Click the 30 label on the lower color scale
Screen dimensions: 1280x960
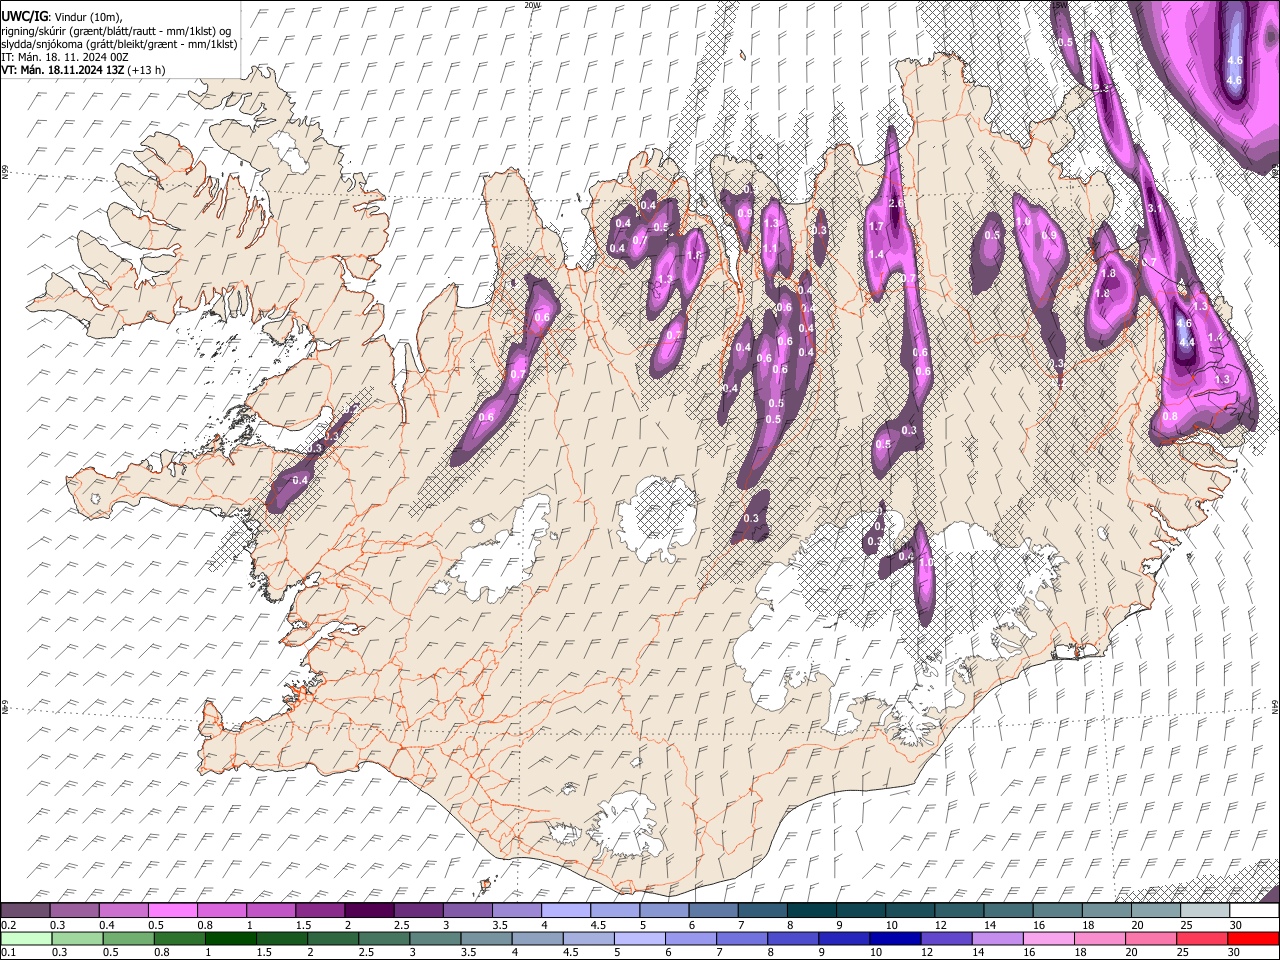[1233, 952]
